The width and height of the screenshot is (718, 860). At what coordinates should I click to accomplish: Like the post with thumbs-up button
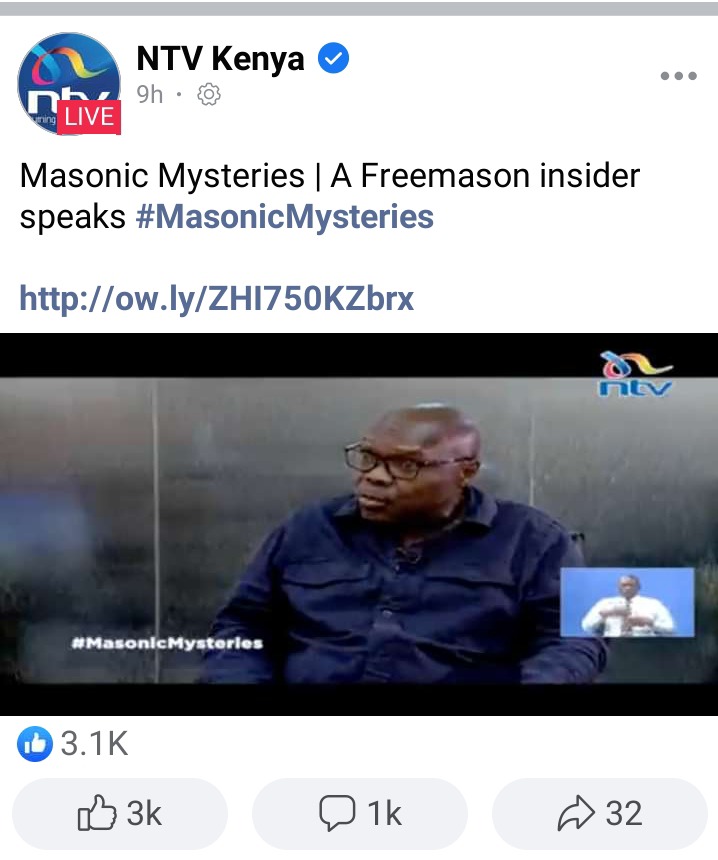(x=120, y=813)
